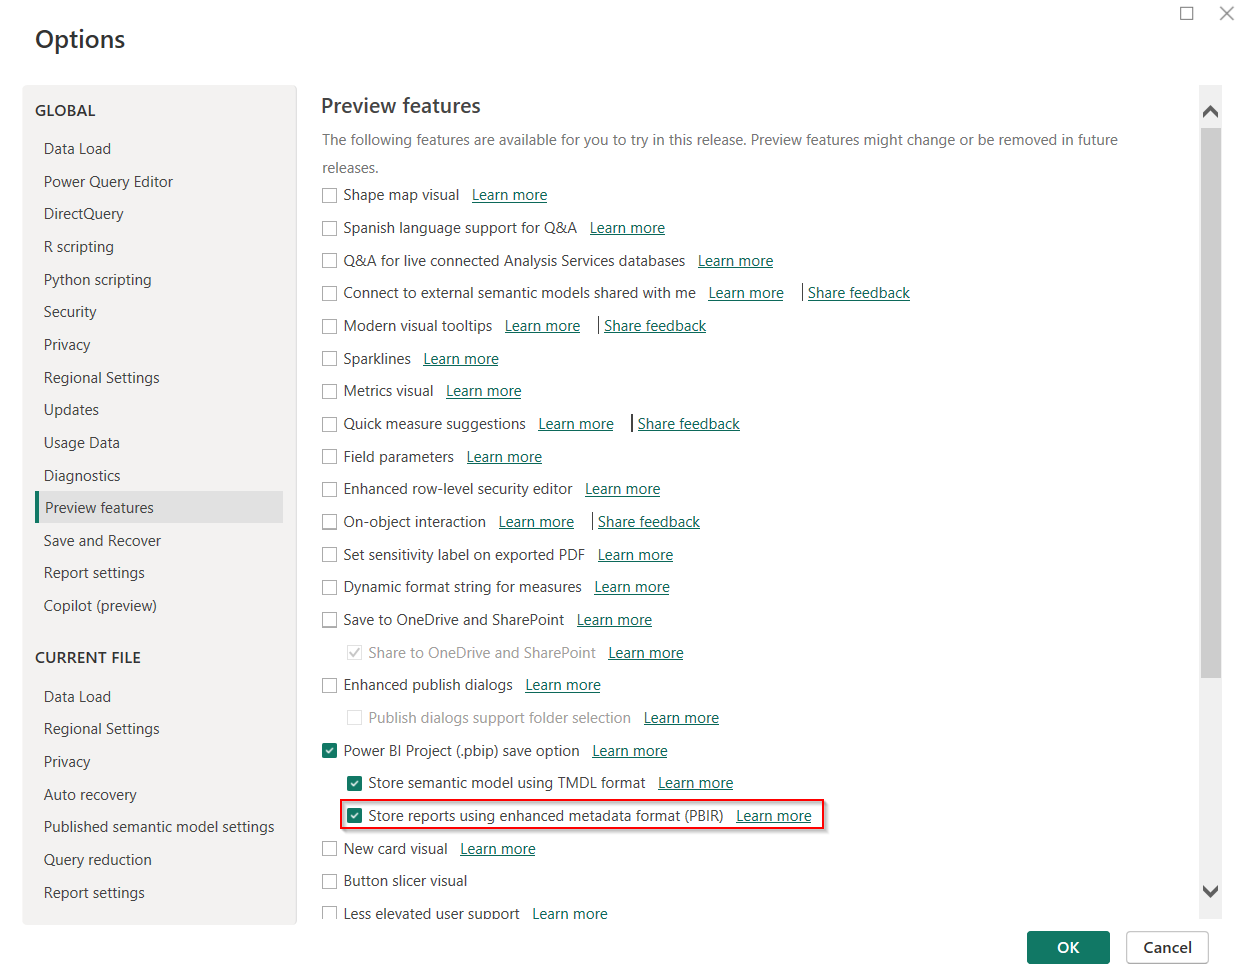Image resolution: width=1242 pixels, height=977 pixels.
Task: Select Security in the GLOBAL section
Action: click(x=70, y=312)
